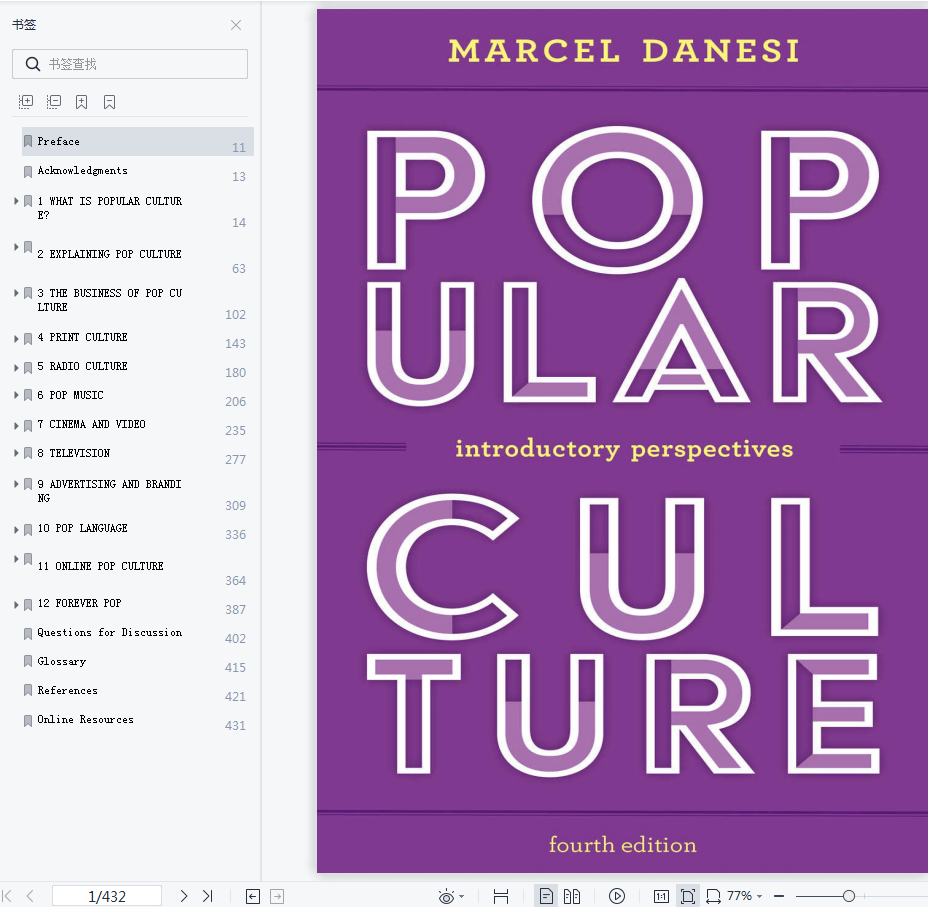Expand chapter 6 Pop Music
928x907 pixels.
tap(17, 395)
